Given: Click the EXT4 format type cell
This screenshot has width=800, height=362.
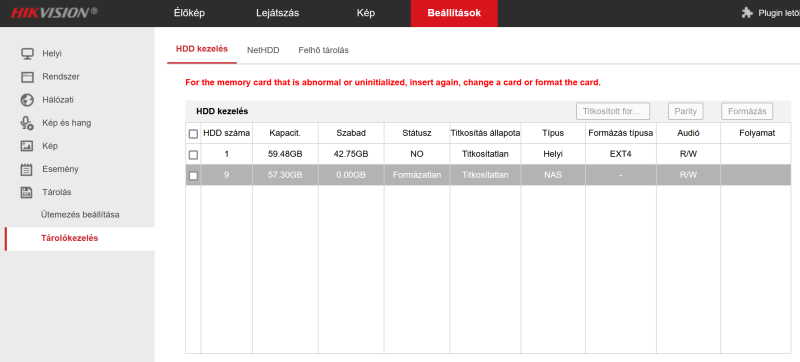Looking at the screenshot, I should [620, 154].
